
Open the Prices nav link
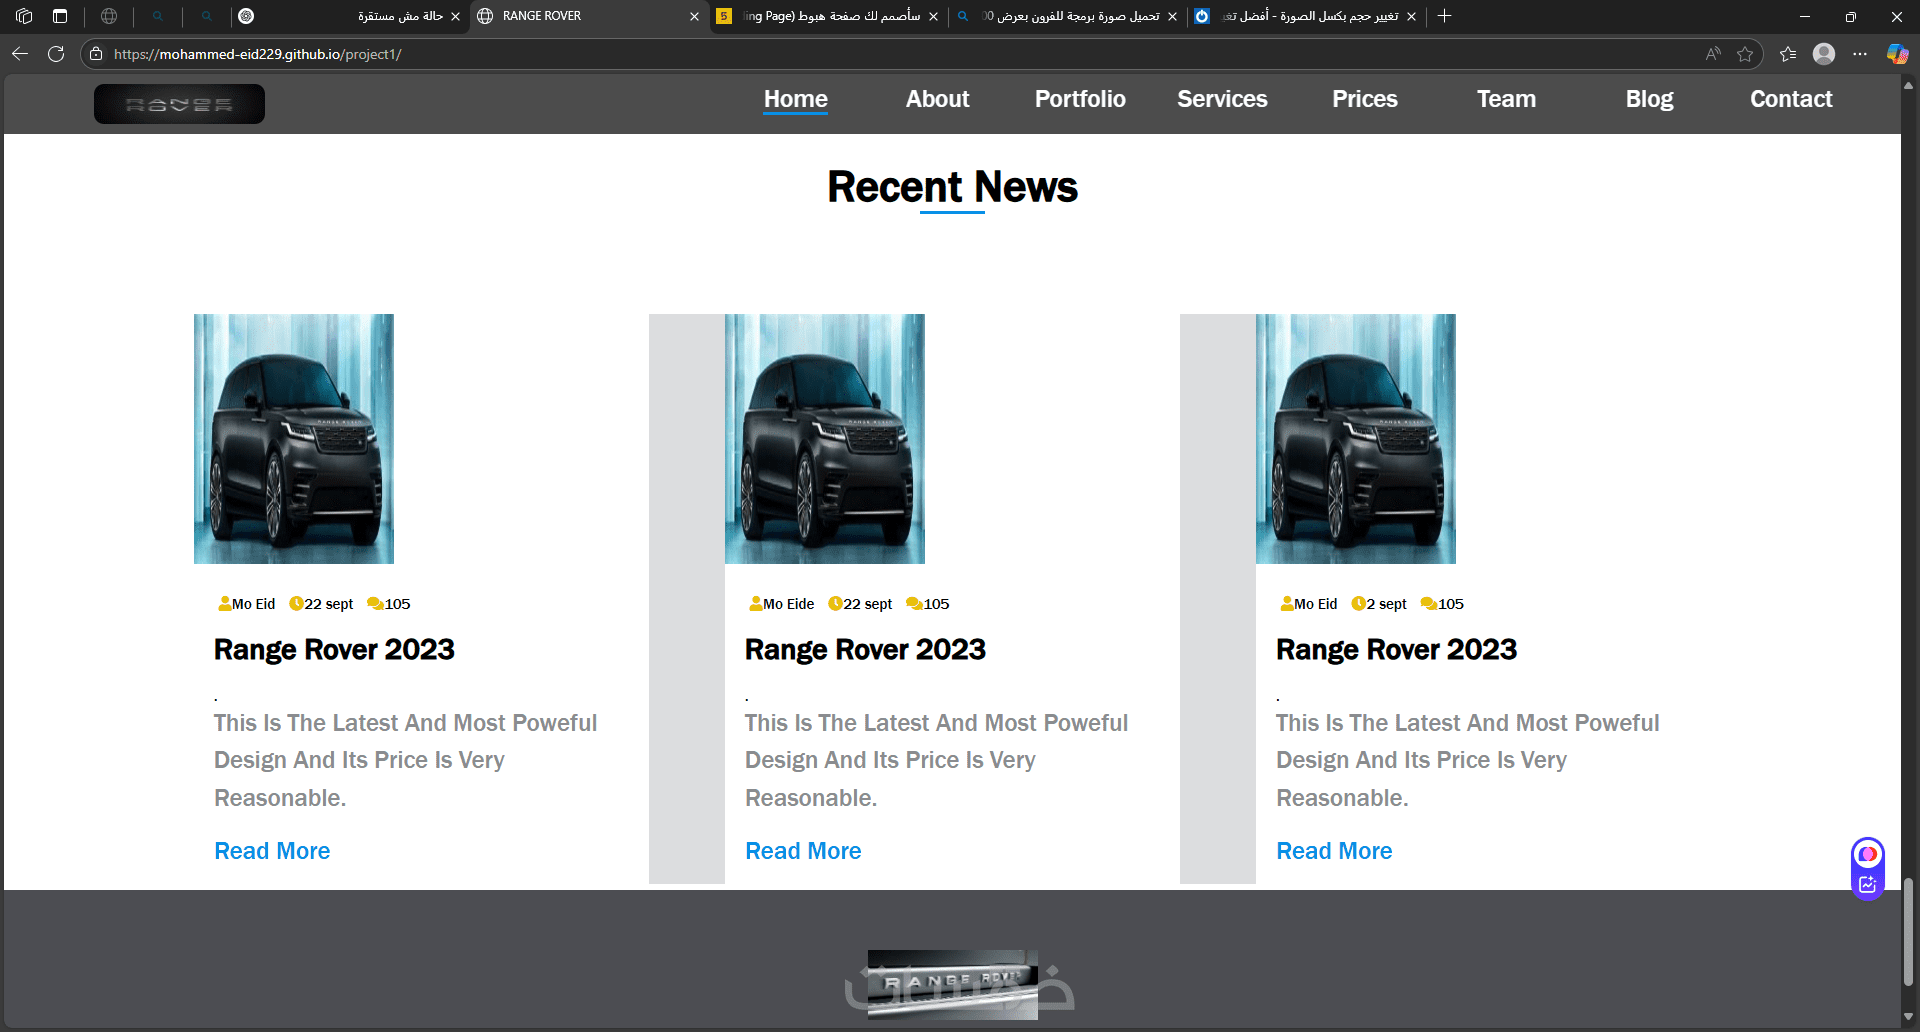[x=1365, y=99]
